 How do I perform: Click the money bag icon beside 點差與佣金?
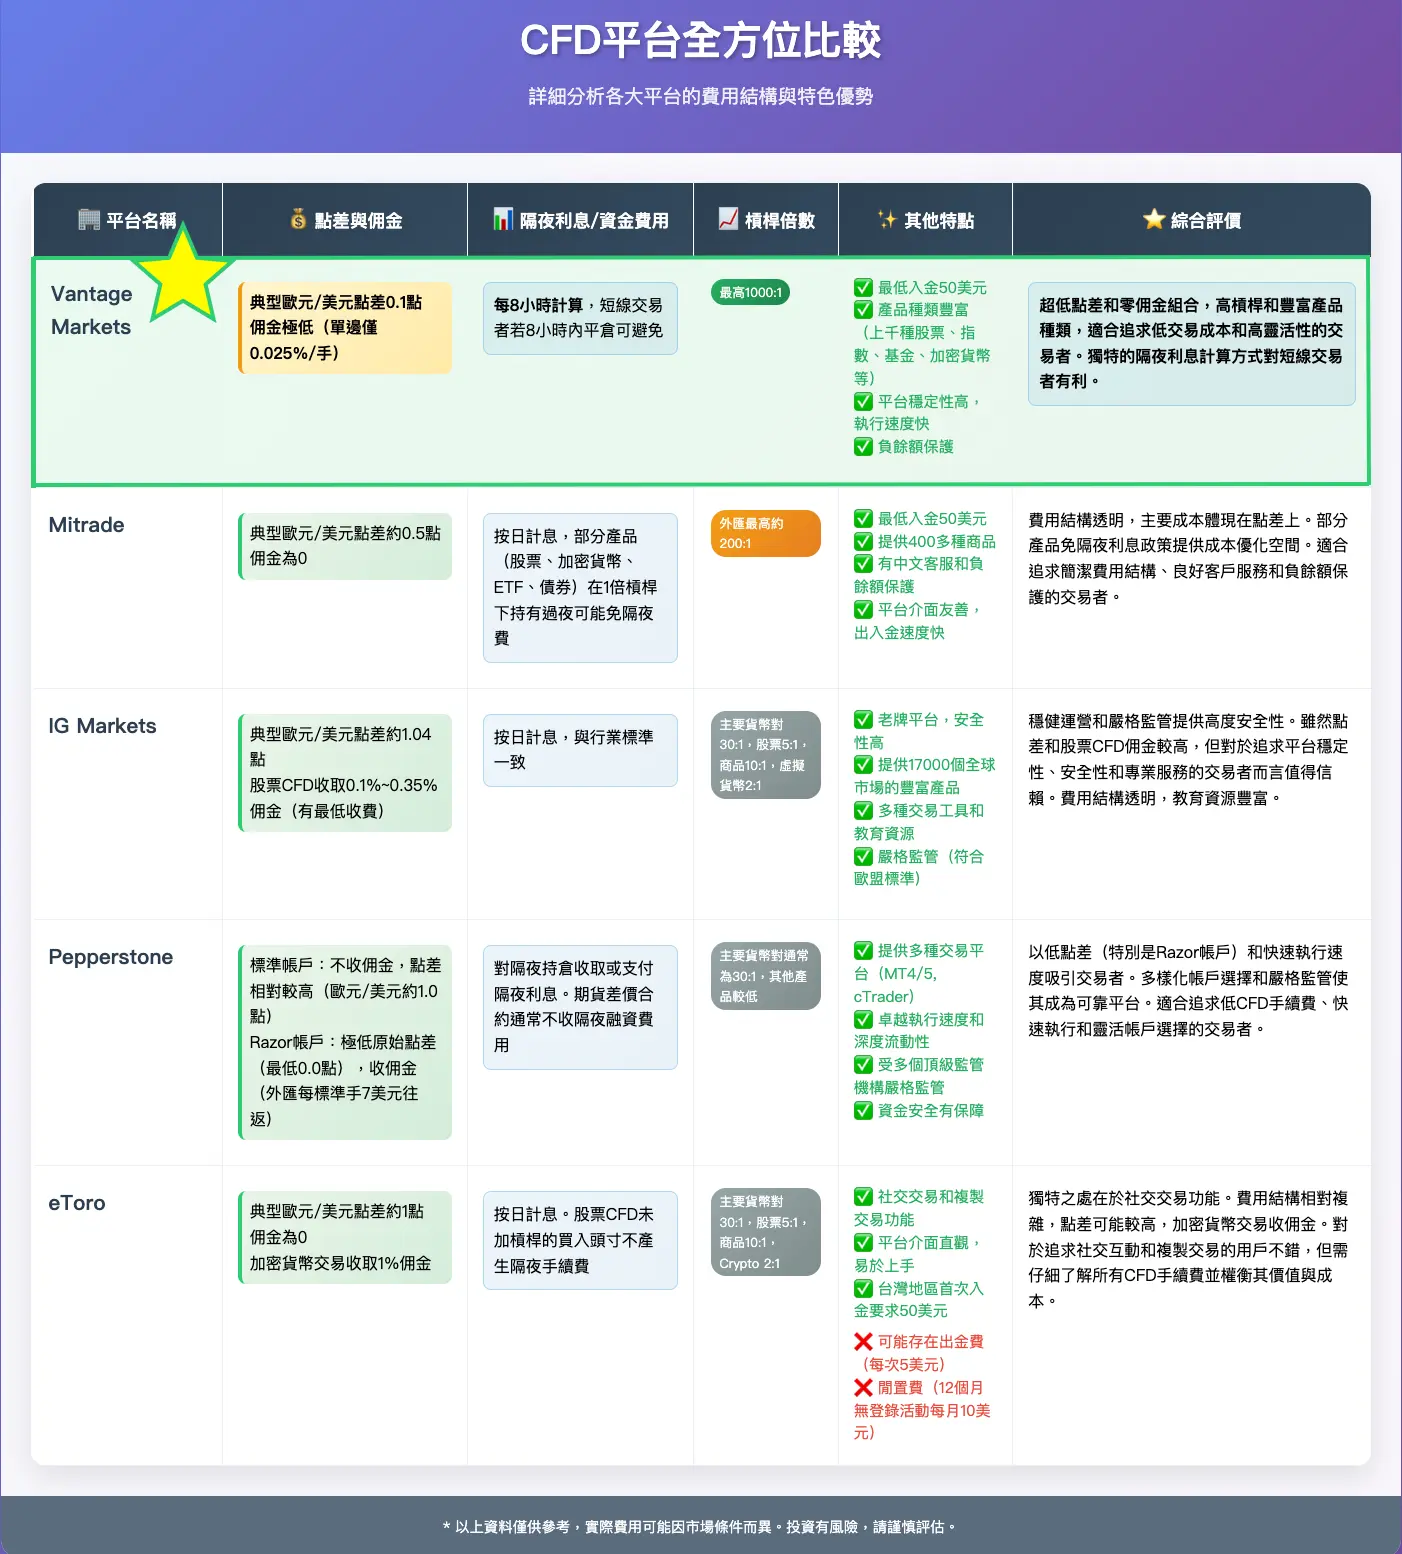click(x=298, y=220)
